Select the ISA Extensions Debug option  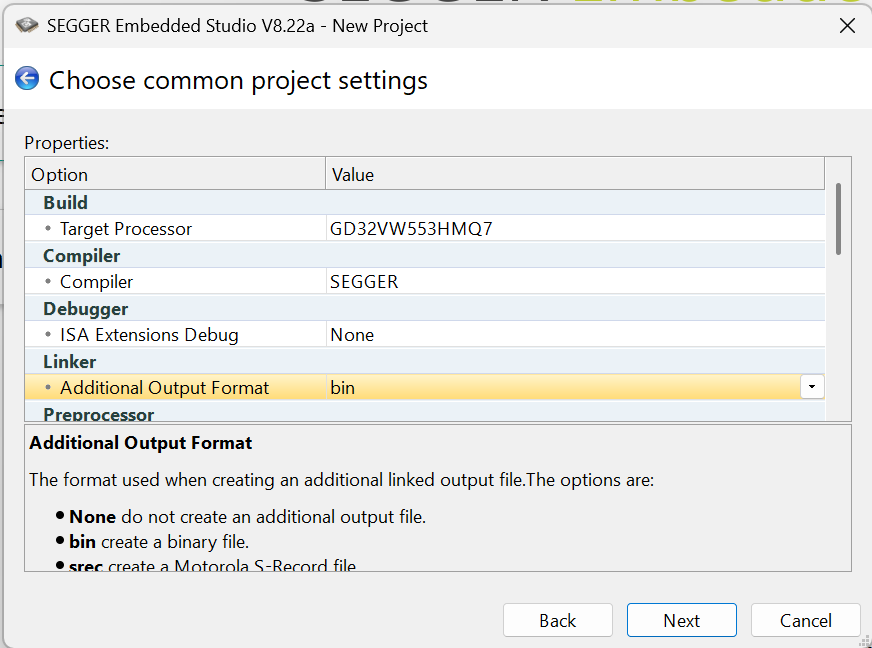click(x=148, y=335)
